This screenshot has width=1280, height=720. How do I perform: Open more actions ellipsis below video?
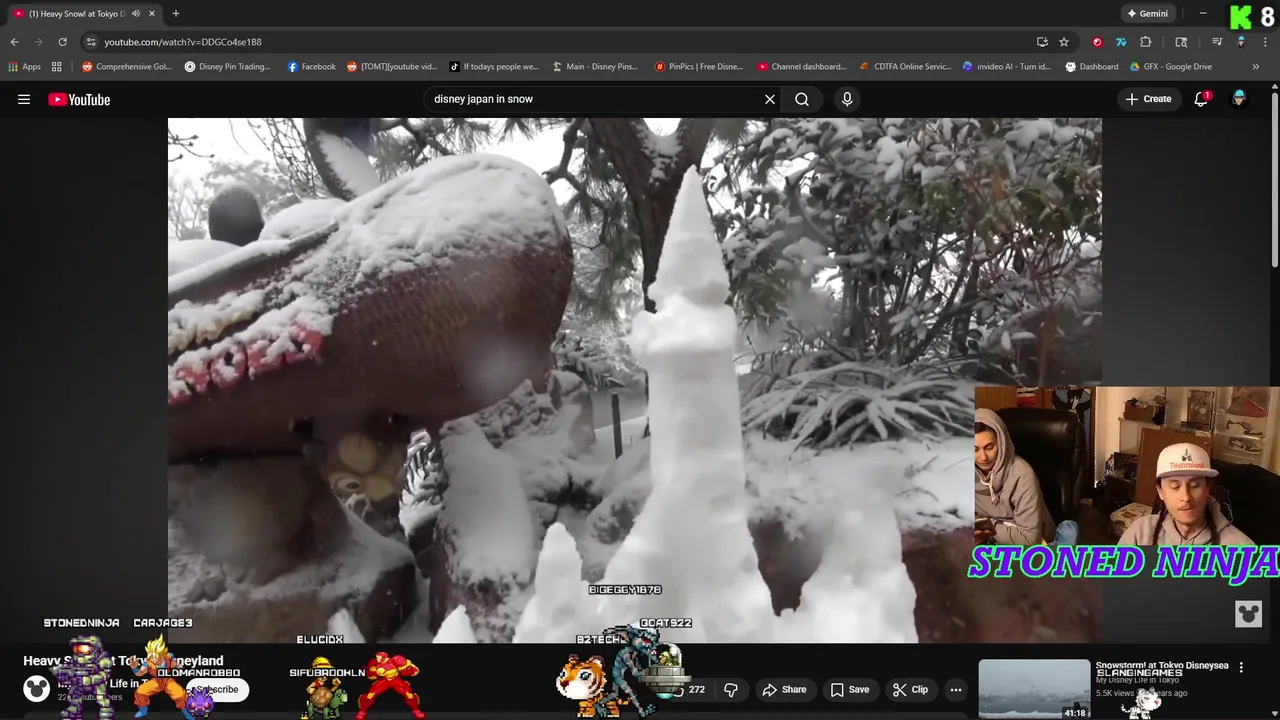[x=956, y=690]
